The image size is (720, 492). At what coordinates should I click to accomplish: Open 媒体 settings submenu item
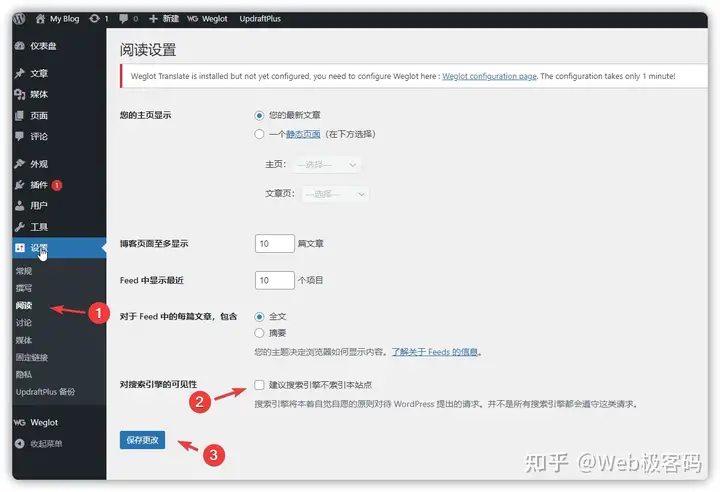tap(24, 340)
